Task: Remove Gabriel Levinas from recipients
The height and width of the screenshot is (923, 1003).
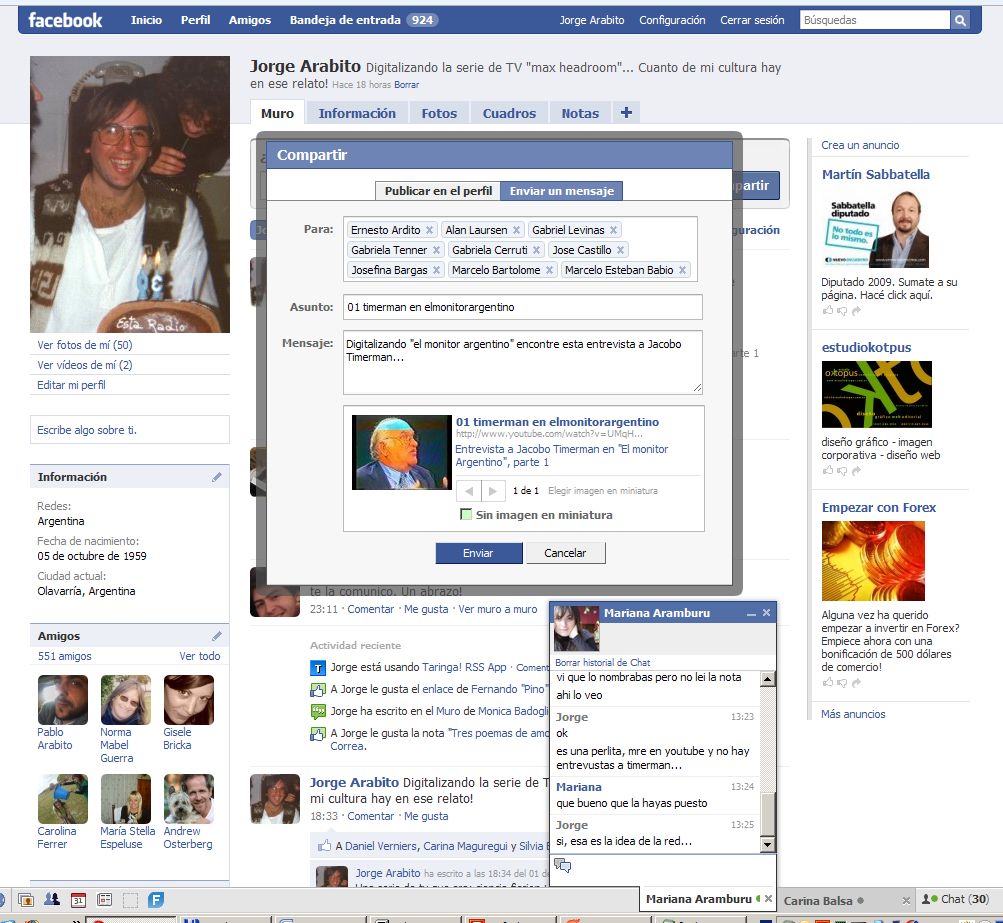Action: pos(613,230)
